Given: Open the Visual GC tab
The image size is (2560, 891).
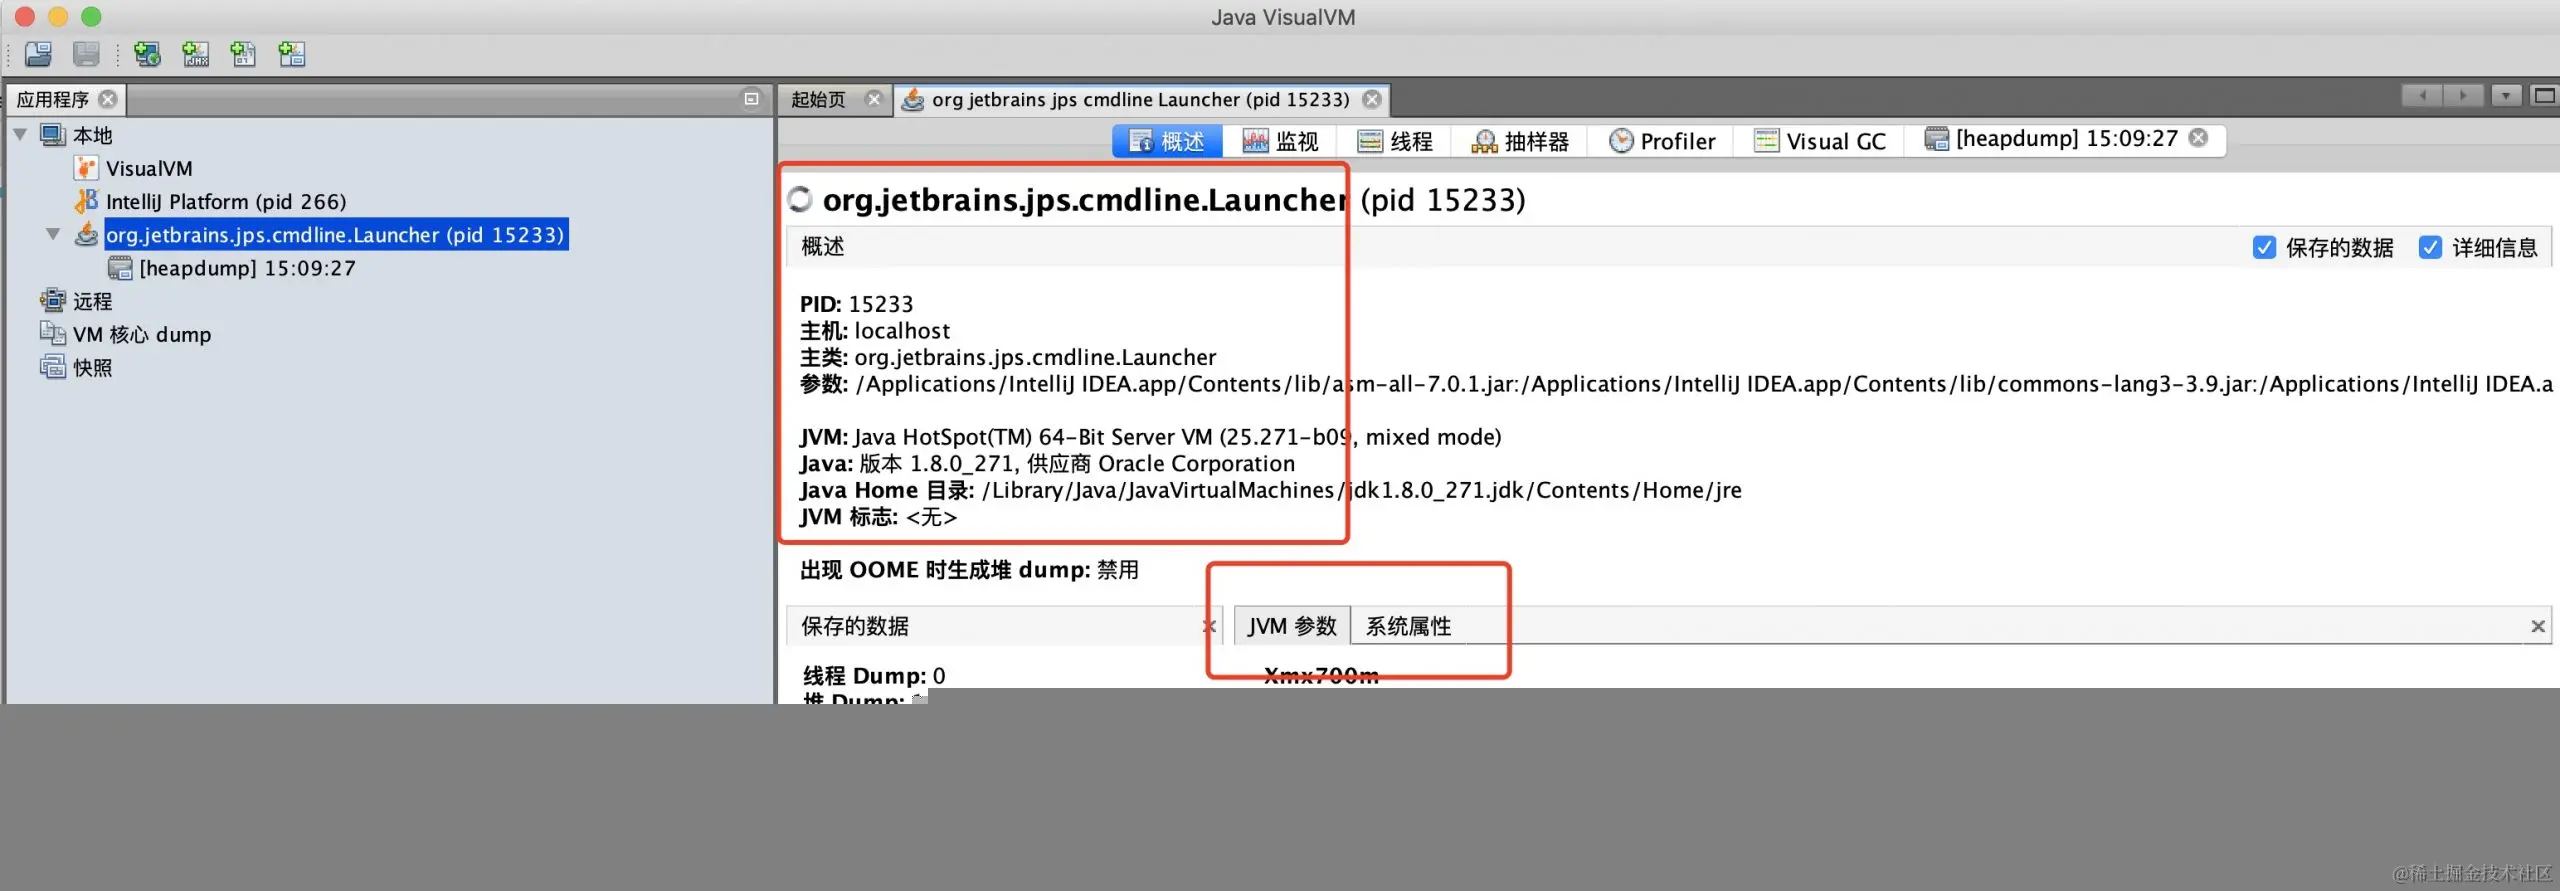Looking at the screenshot, I should pyautogui.click(x=1820, y=141).
